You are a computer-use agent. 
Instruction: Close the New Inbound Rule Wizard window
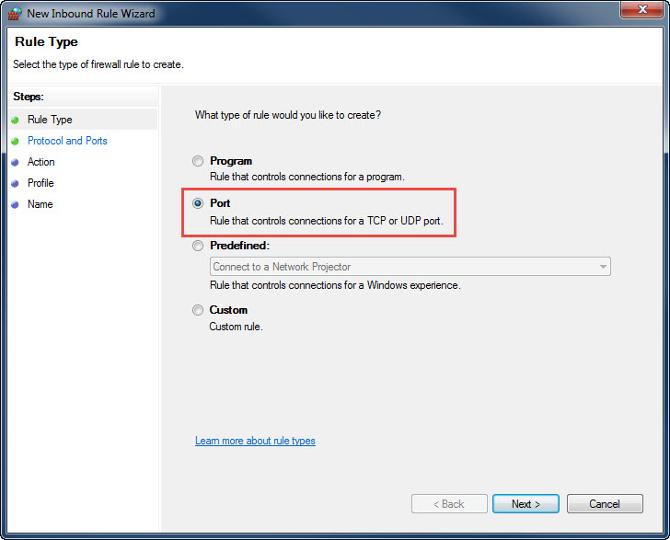(641, 9)
